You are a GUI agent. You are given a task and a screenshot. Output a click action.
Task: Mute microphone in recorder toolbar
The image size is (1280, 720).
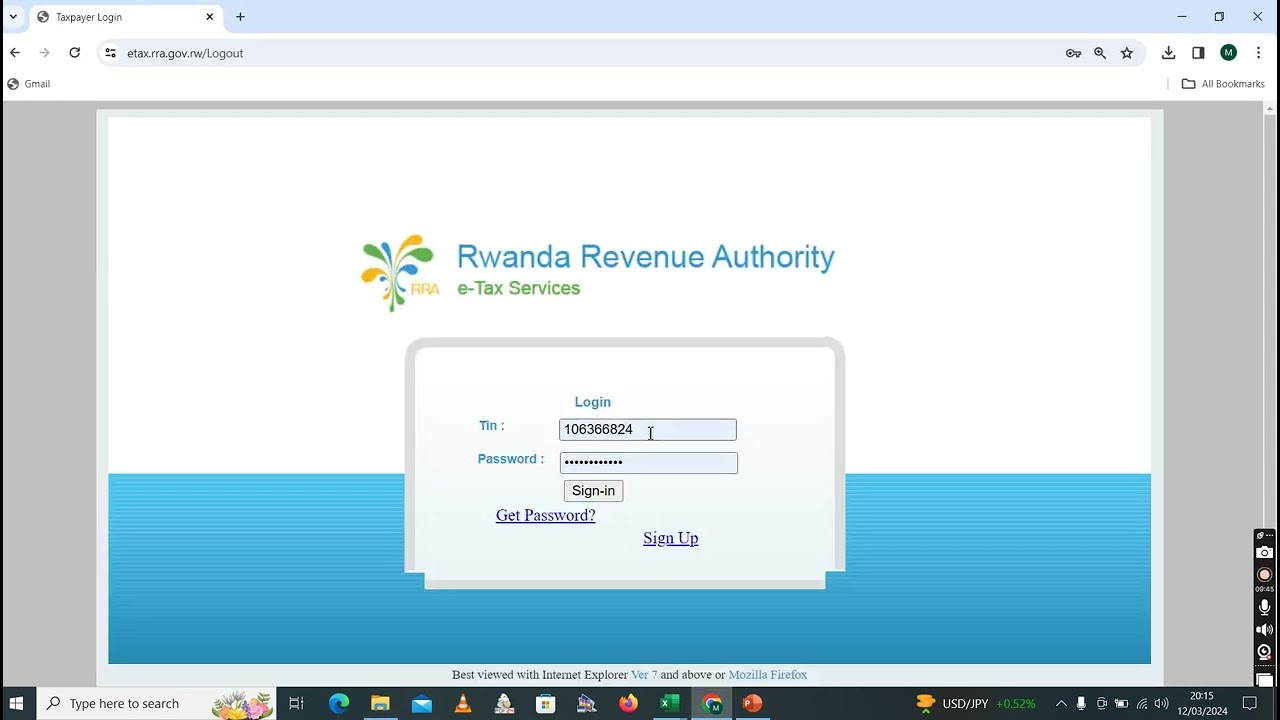[1265, 607]
